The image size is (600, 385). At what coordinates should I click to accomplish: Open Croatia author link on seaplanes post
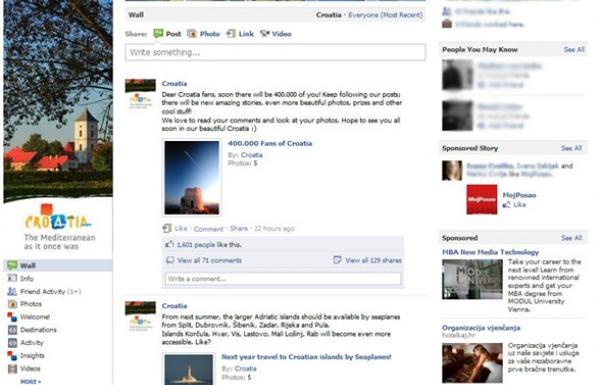click(x=174, y=306)
